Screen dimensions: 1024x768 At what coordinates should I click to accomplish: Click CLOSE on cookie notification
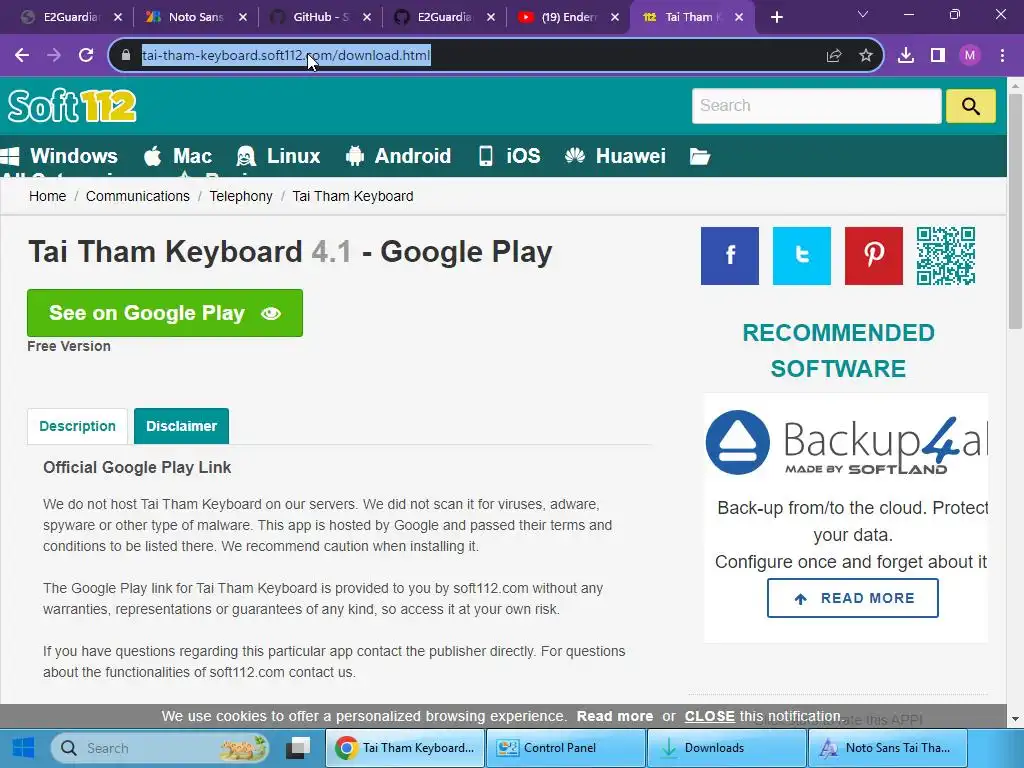click(x=709, y=716)
